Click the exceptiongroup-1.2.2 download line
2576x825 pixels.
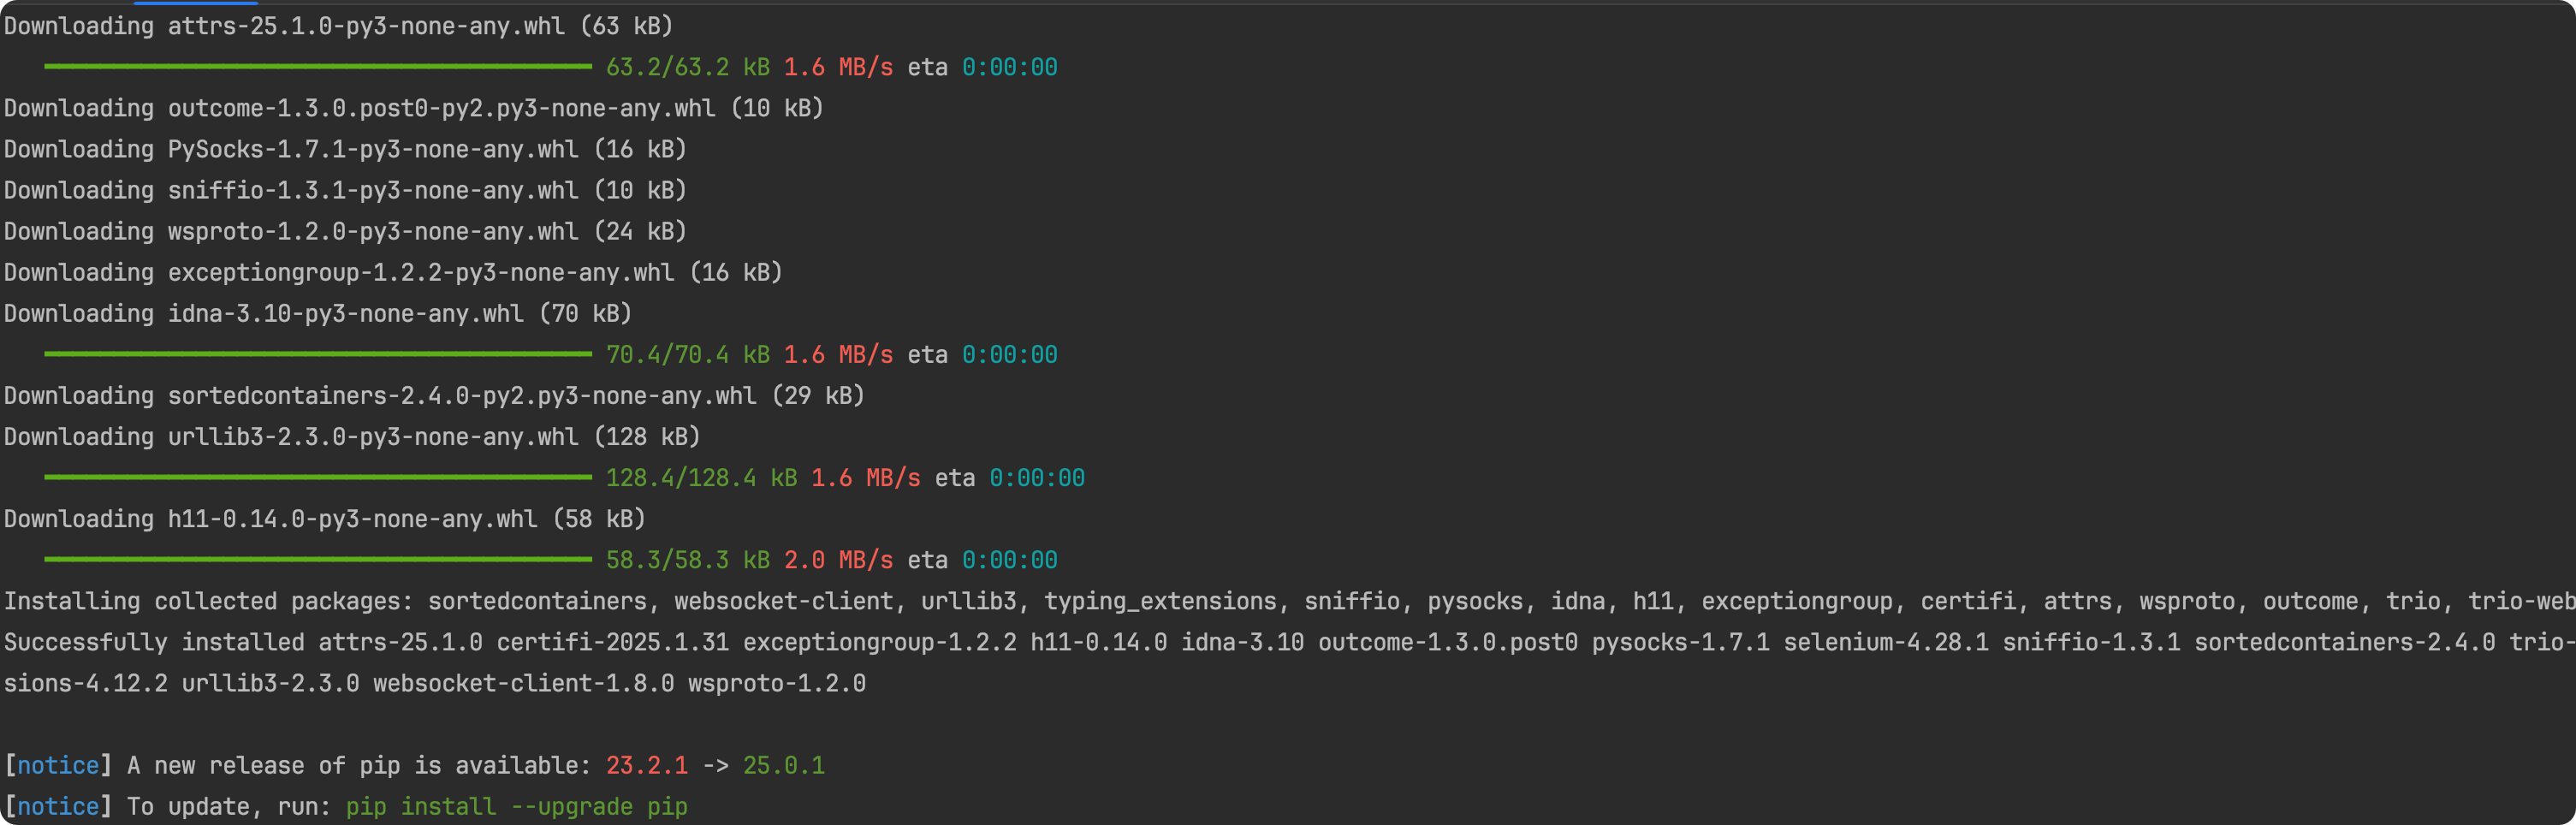[393, 272]
